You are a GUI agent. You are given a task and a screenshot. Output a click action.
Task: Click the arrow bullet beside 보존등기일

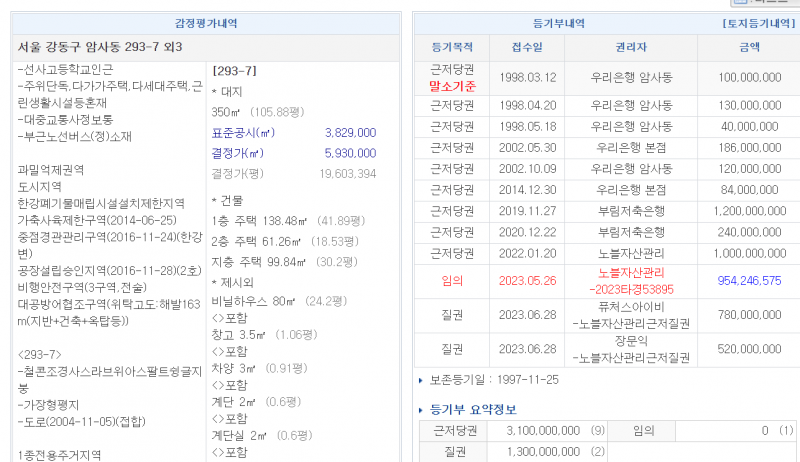420,381
